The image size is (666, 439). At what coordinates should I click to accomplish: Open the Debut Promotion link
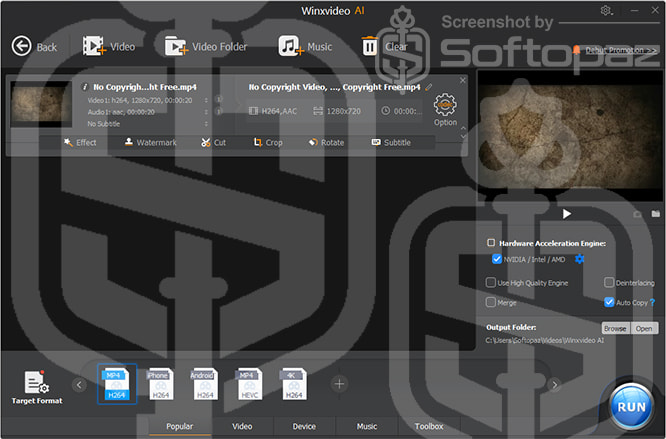(621, 51)
